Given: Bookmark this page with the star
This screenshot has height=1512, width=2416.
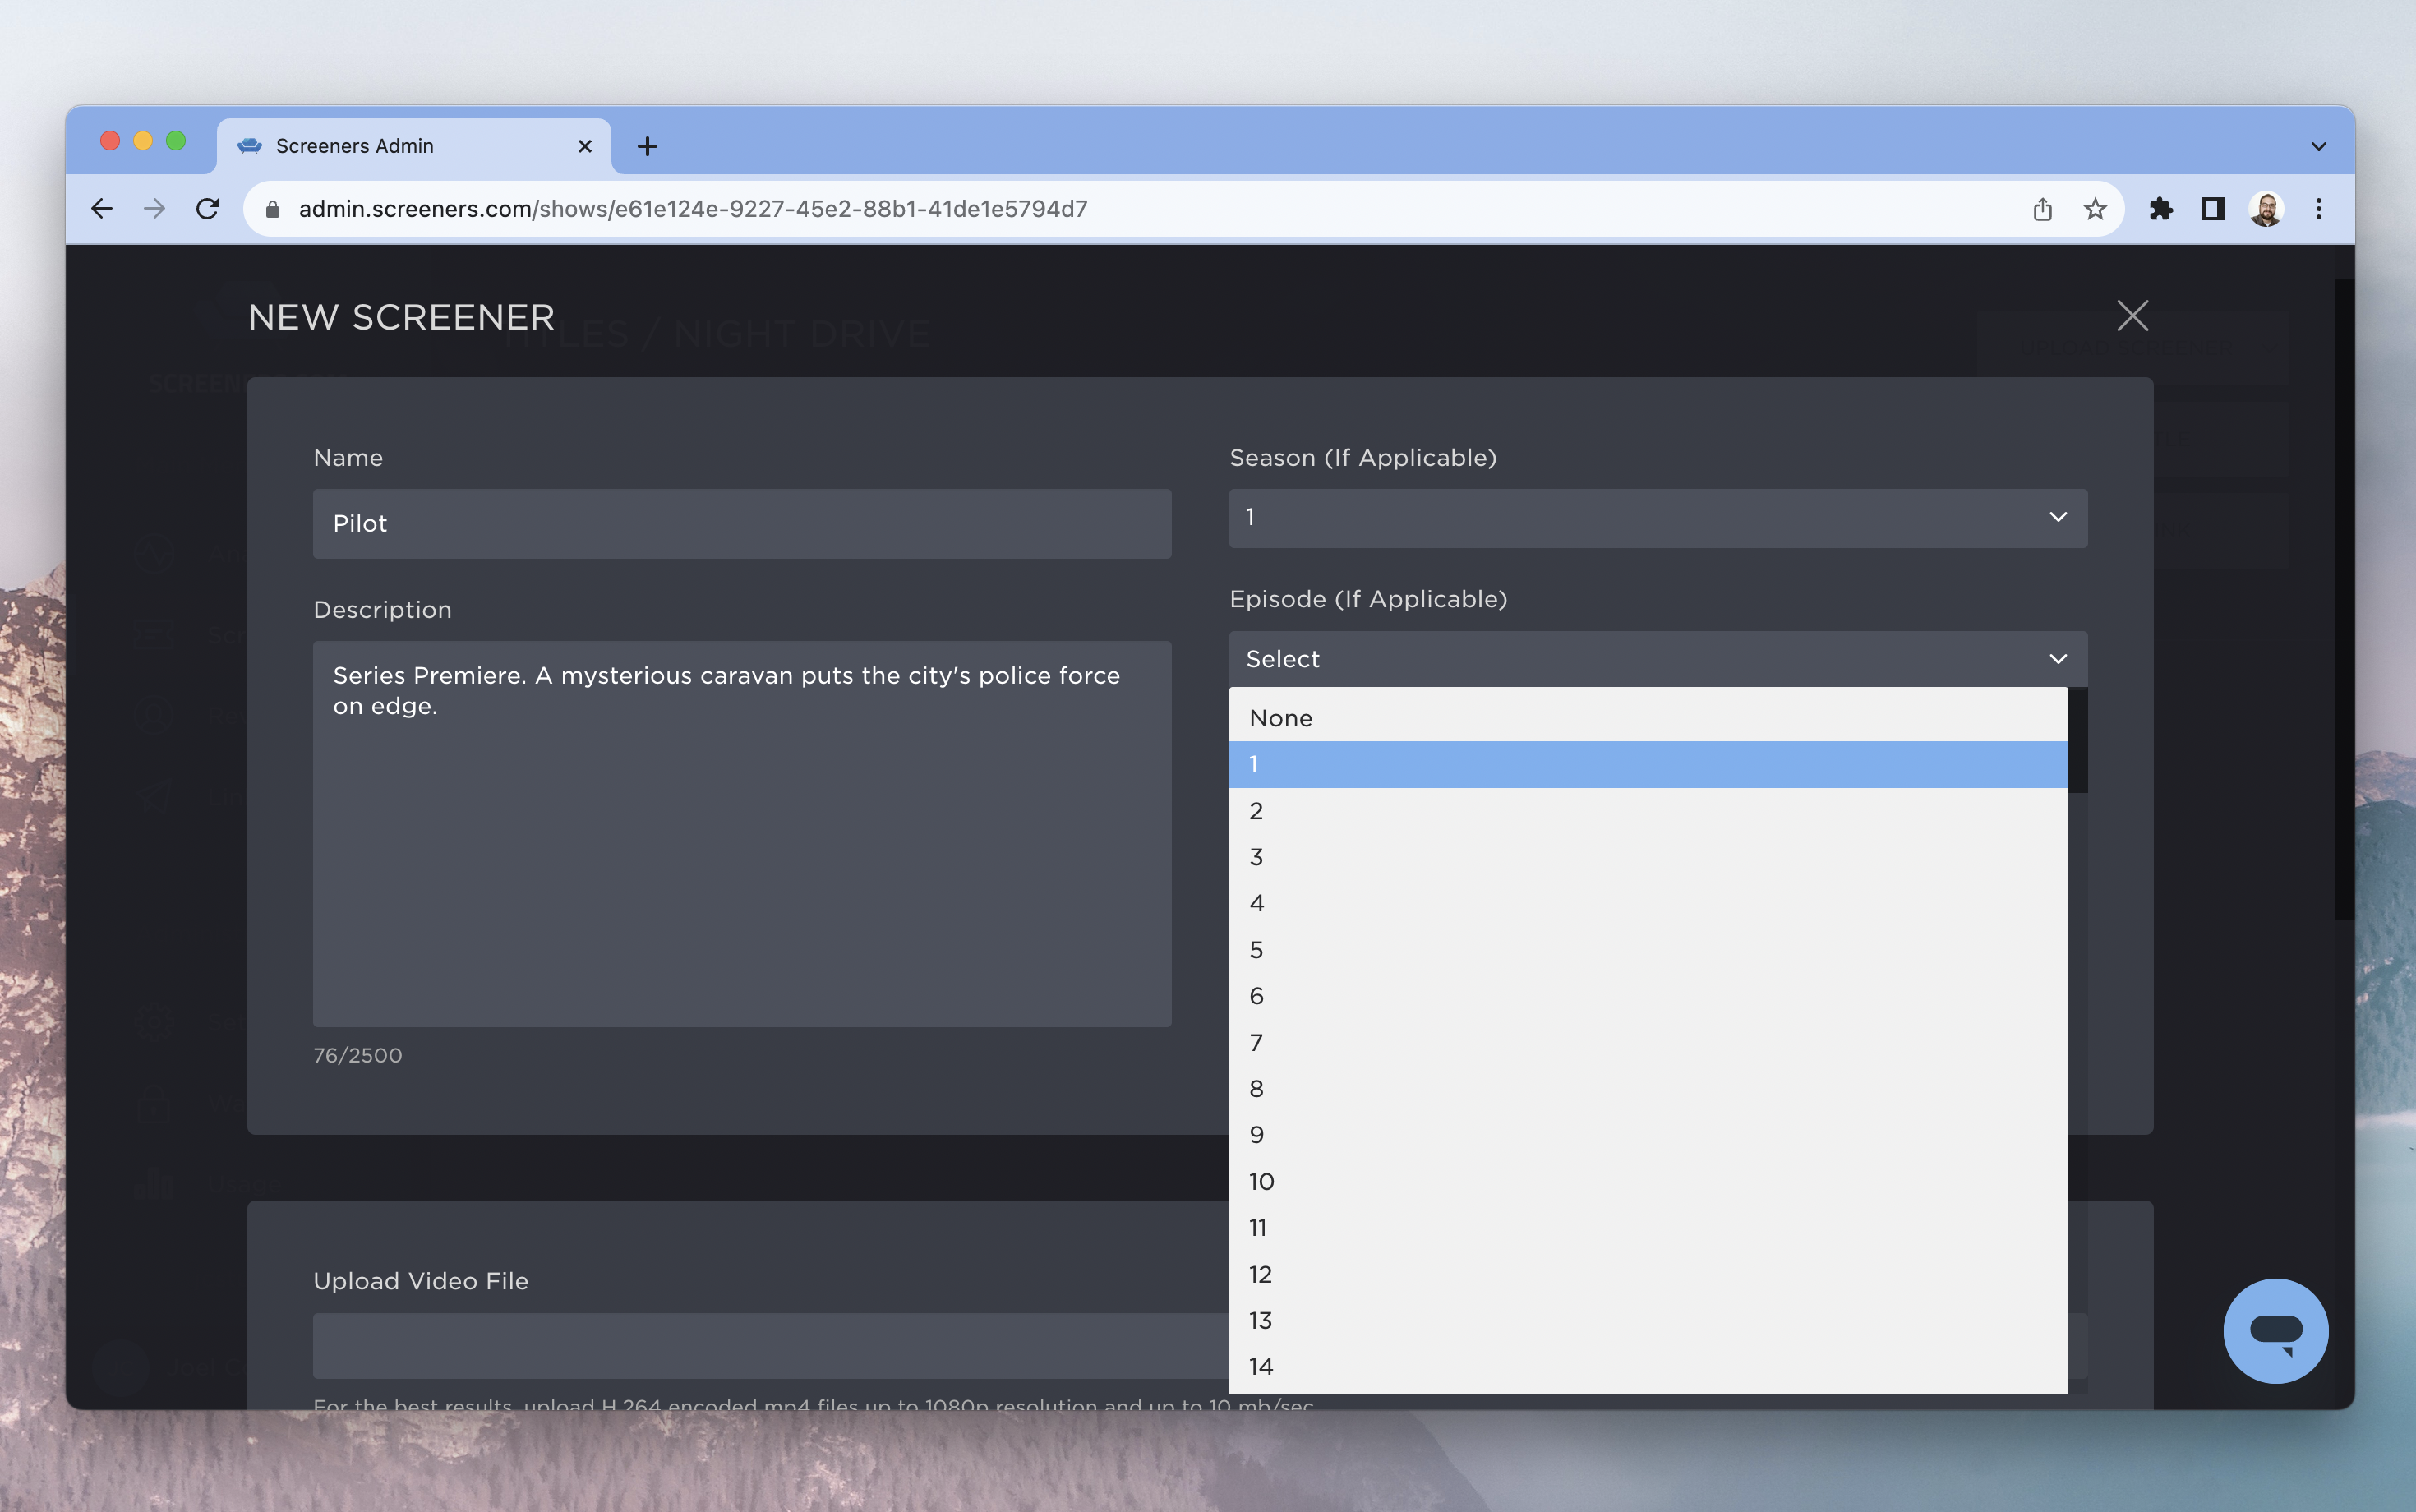Looking at the screenshot, I should pos(2095,209).
